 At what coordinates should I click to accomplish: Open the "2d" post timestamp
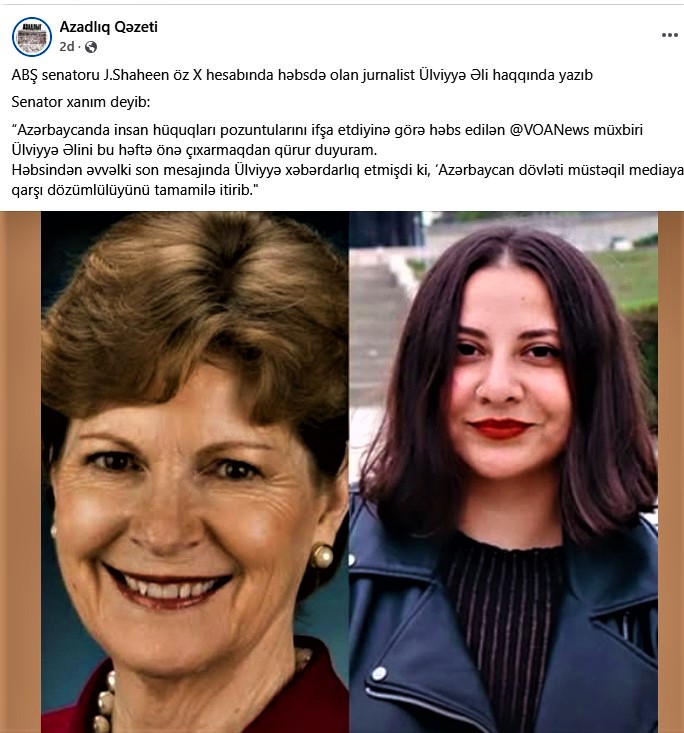click(x=67, y=47)
